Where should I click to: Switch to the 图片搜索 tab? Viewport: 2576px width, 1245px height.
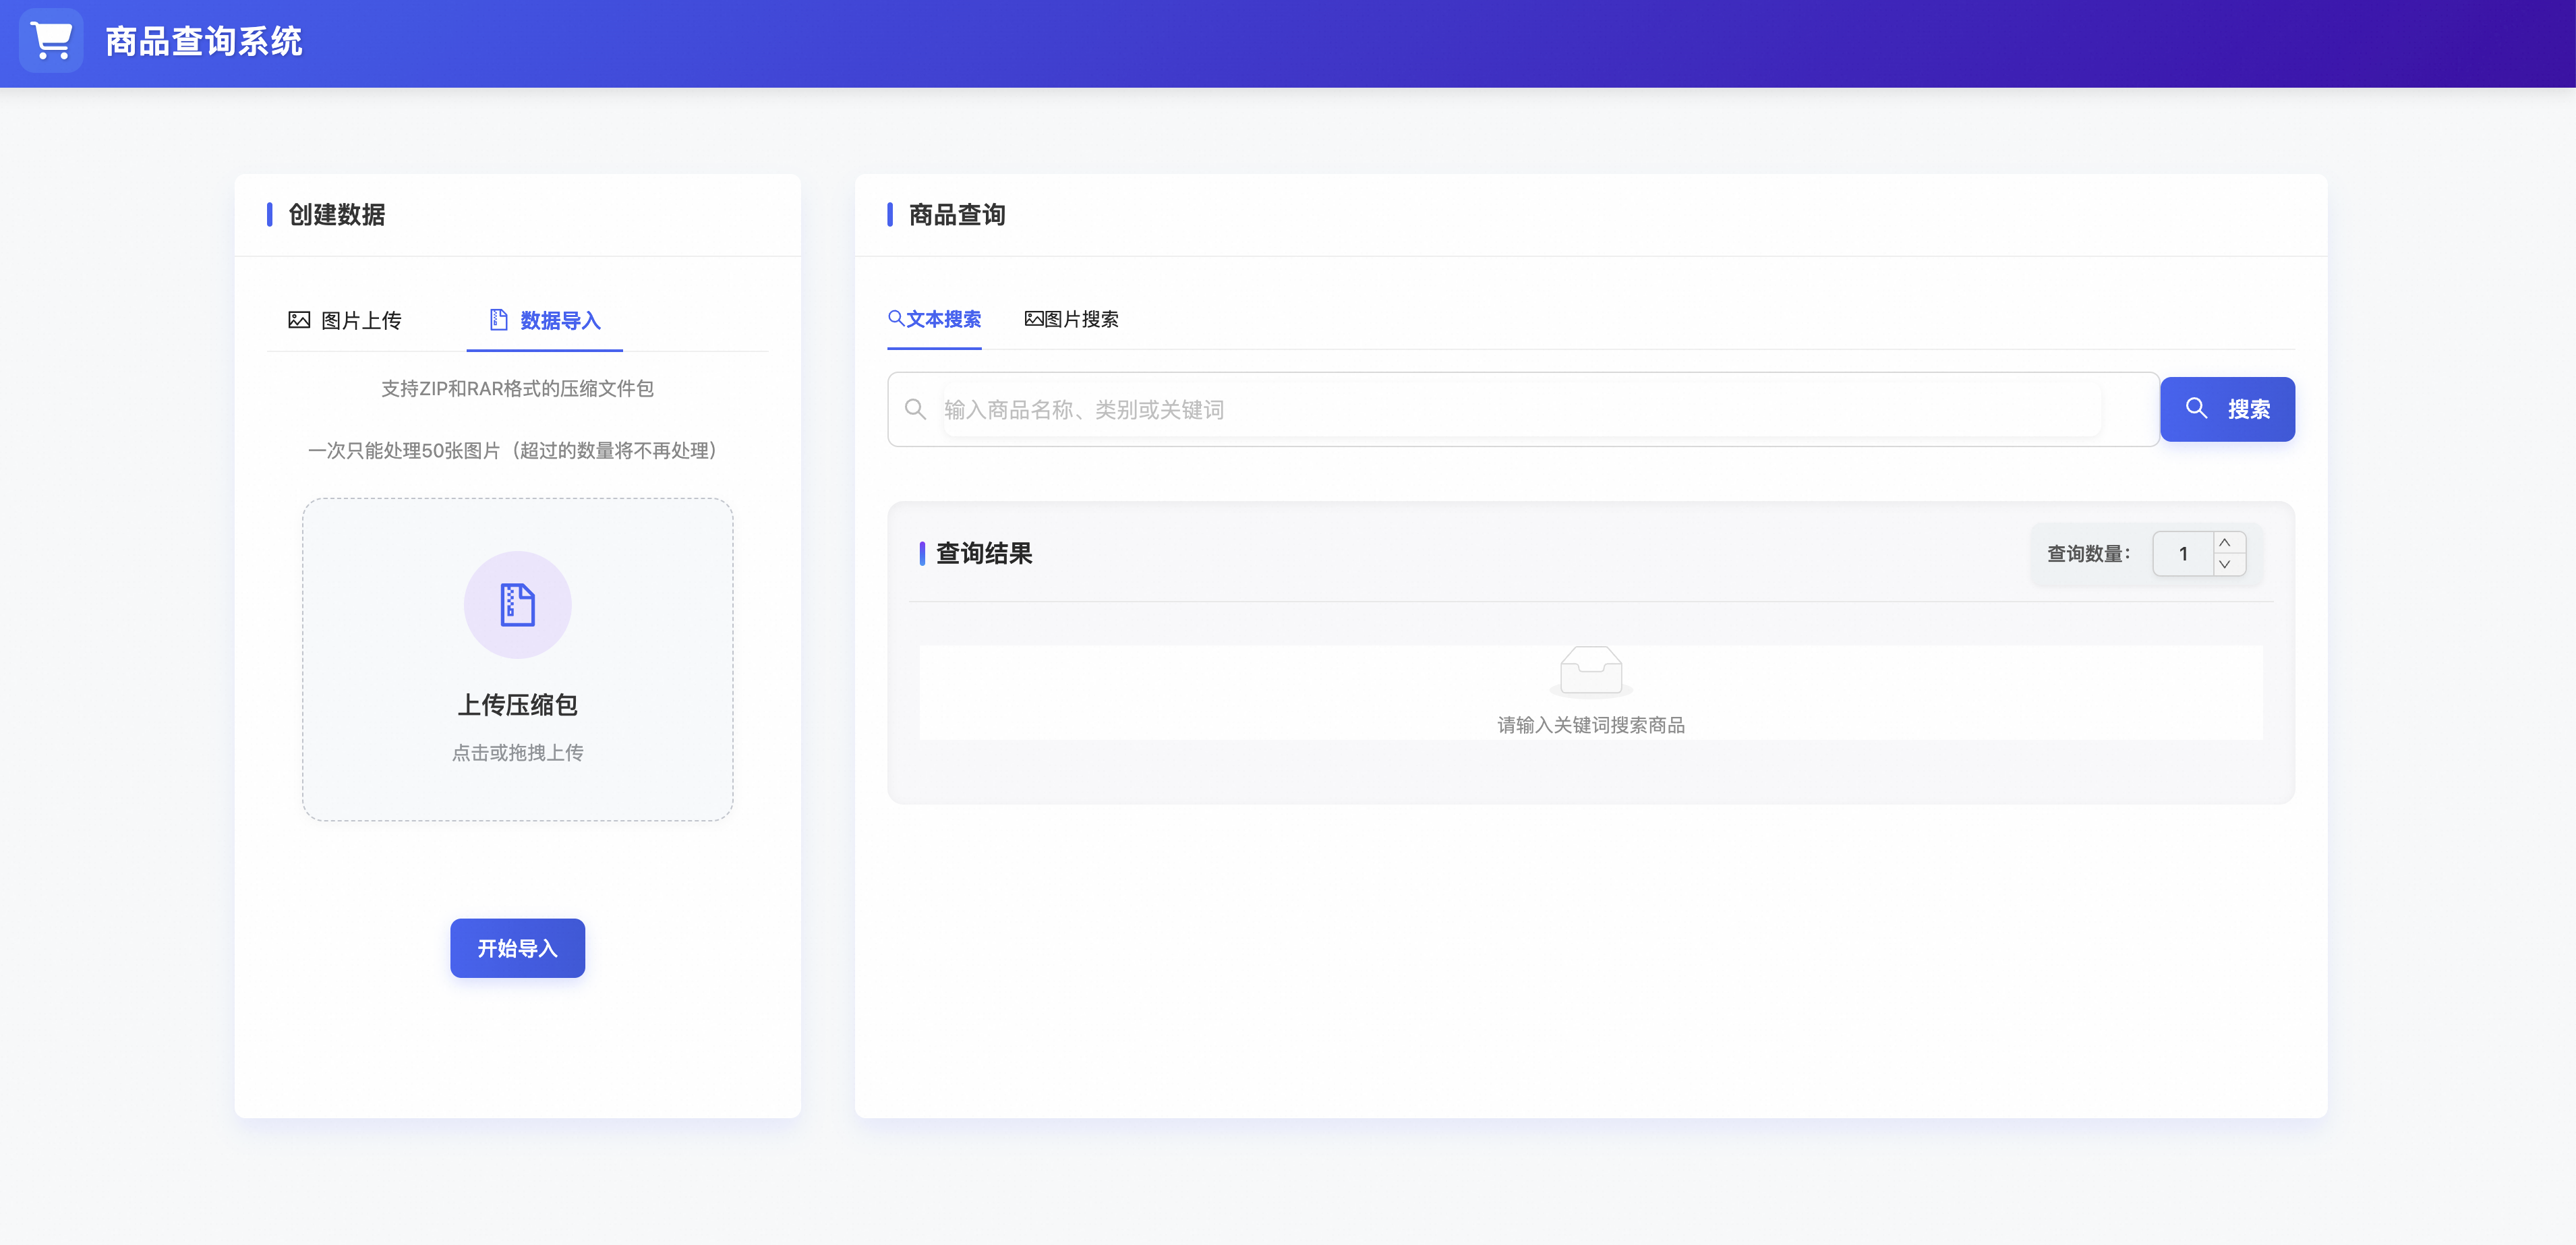pos(1071,319)
